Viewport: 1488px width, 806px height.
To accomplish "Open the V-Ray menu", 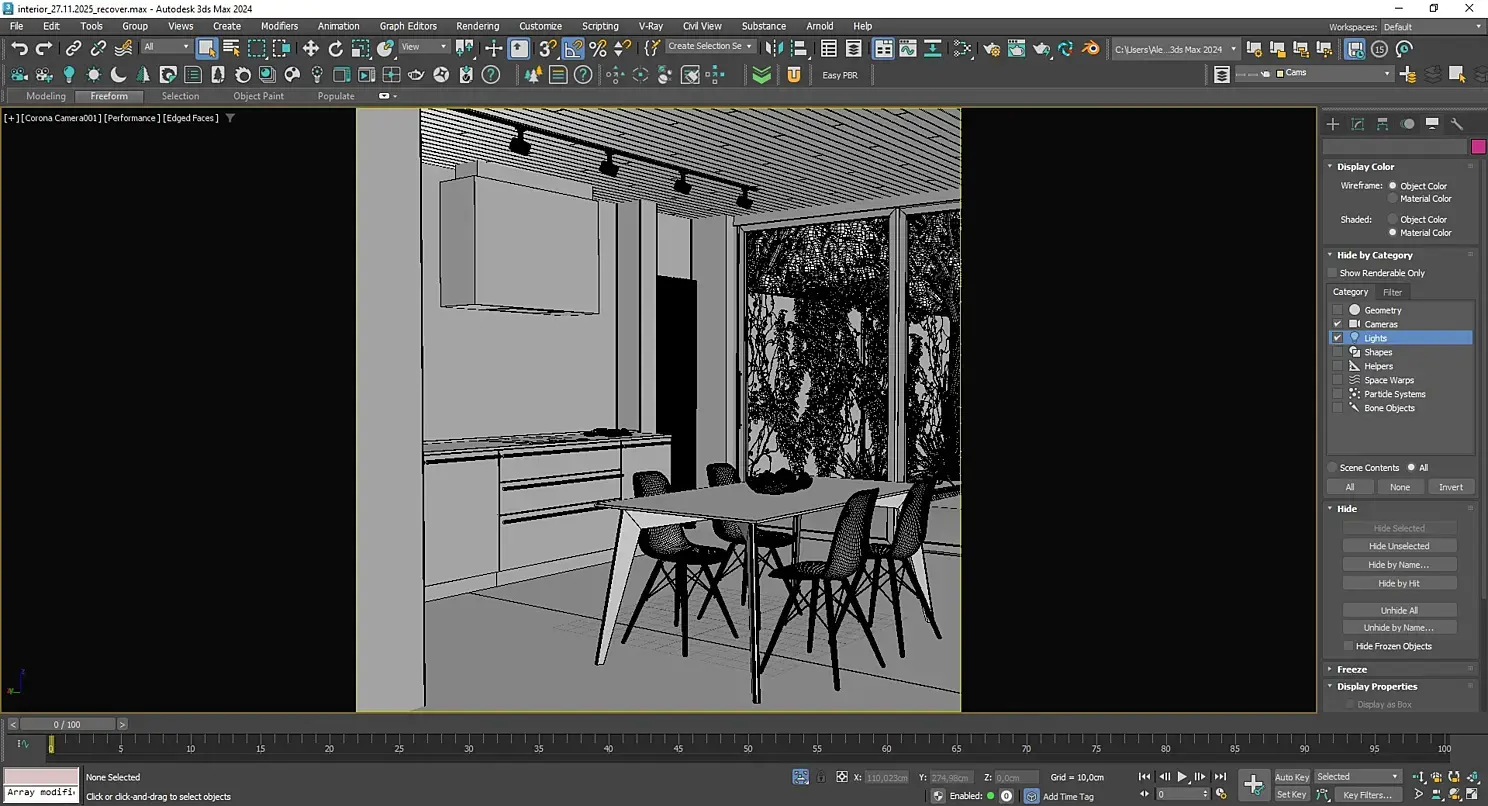I will (x=650, y=26).
